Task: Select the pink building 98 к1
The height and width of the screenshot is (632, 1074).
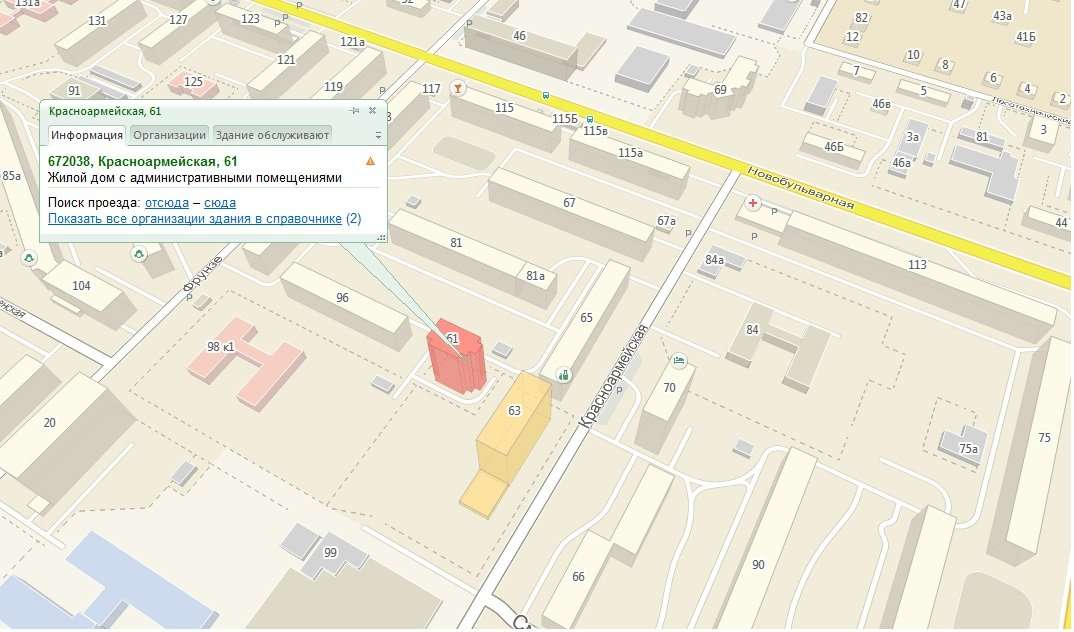Action: (247, 362)
